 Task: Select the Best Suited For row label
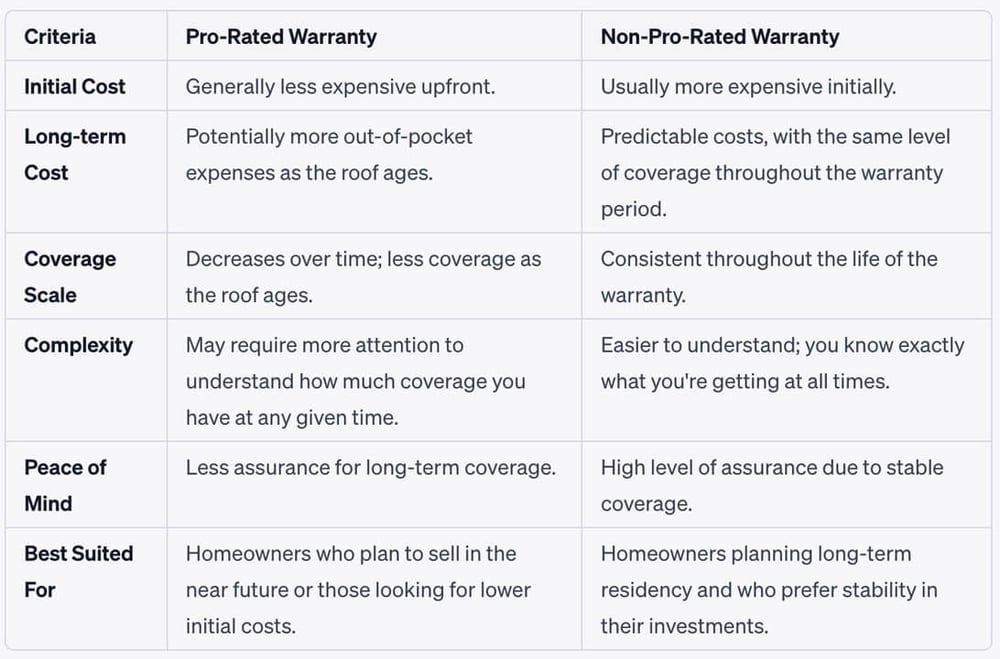coord(78,571)
